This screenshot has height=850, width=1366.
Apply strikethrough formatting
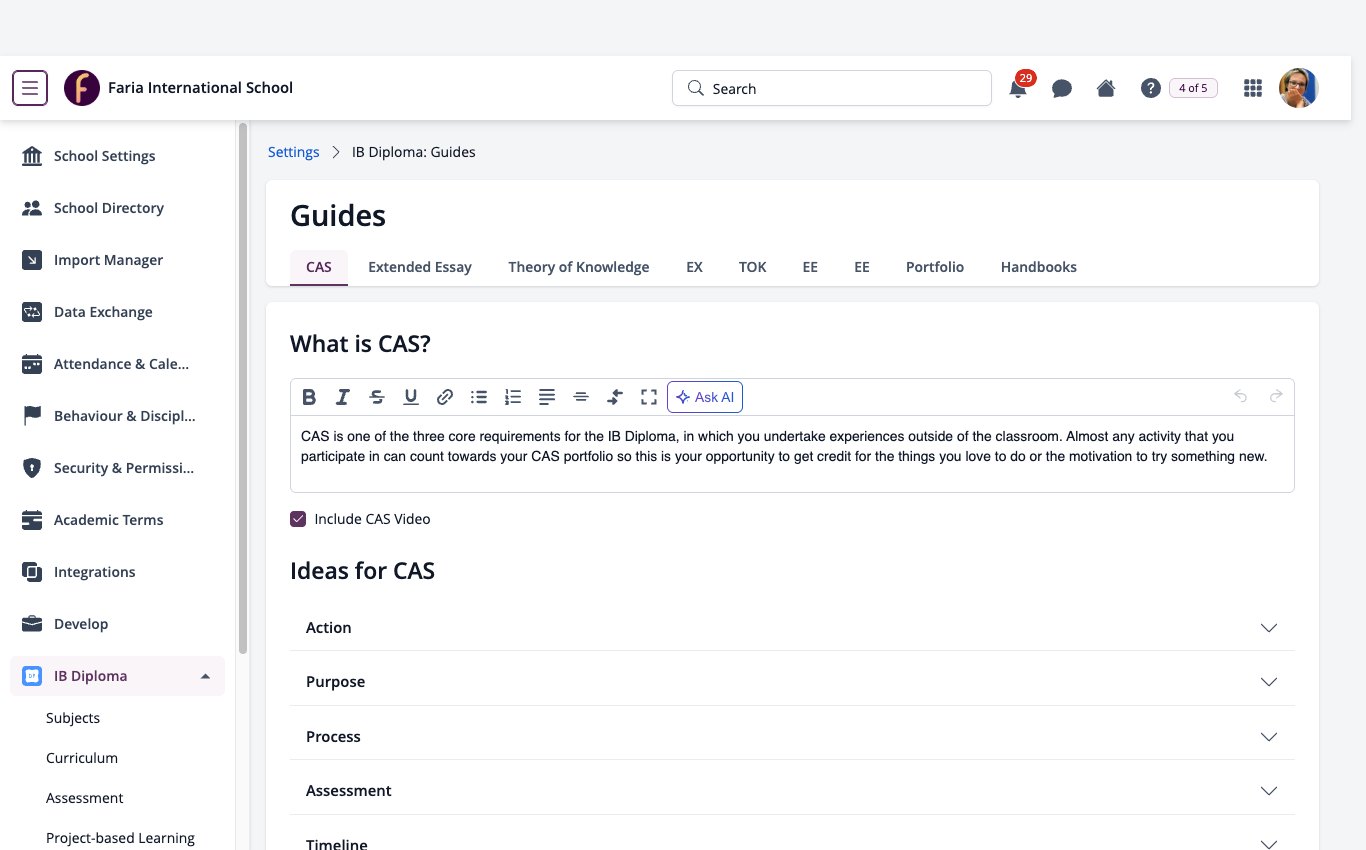(377, 397)
